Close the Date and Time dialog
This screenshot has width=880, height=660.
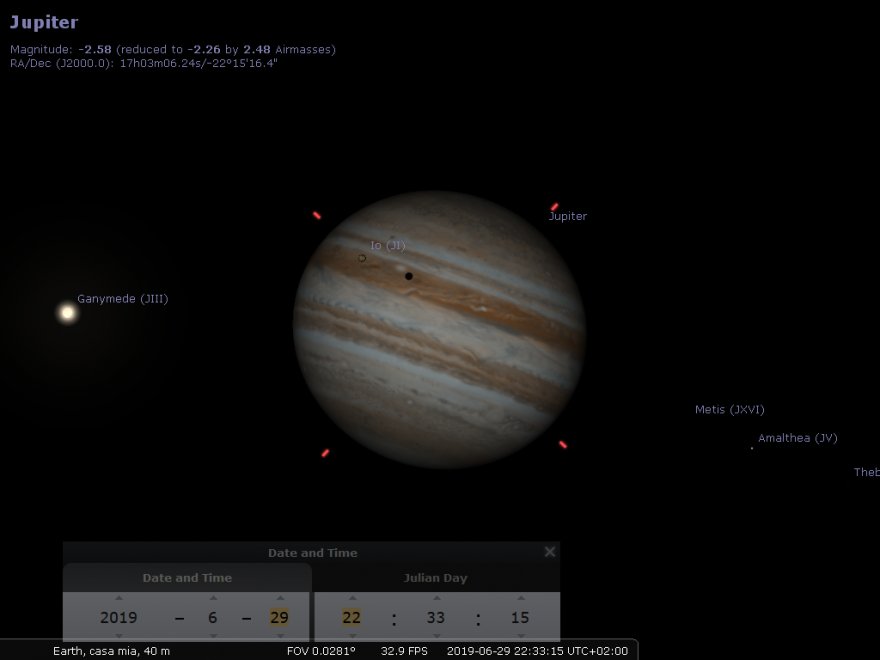549,552
